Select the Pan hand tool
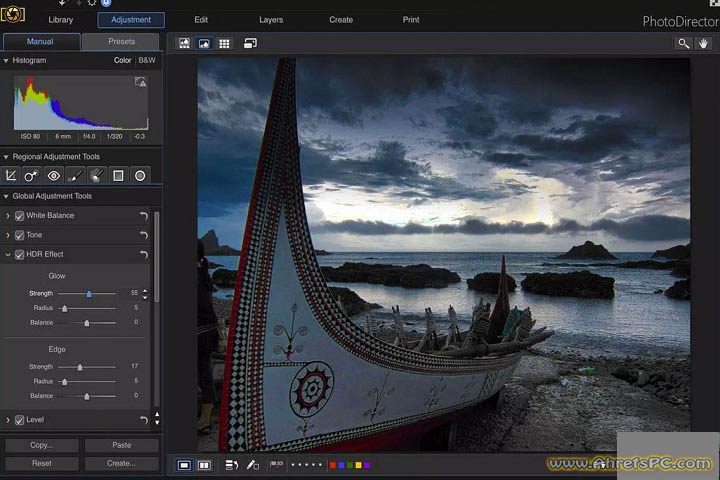Viewport: 720px width, 480px height. pos(703,43)
